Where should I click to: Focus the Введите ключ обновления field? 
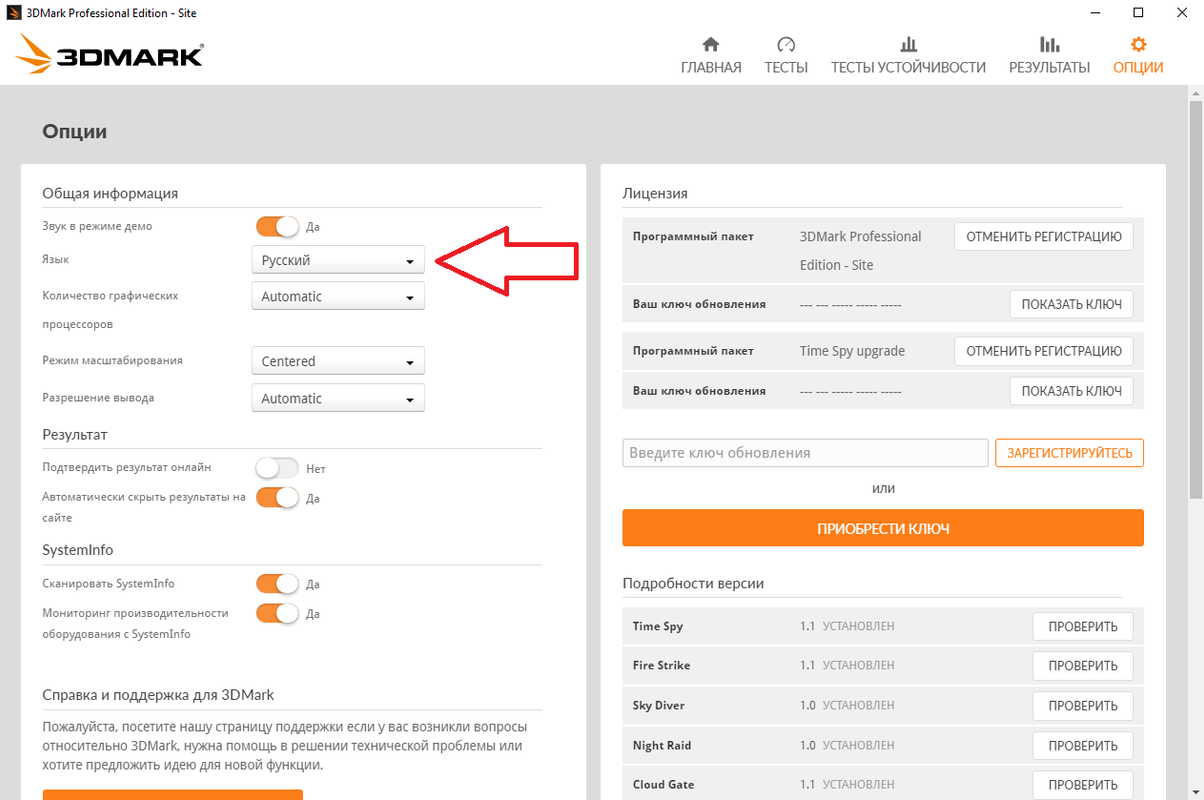(x=805, y=453)
